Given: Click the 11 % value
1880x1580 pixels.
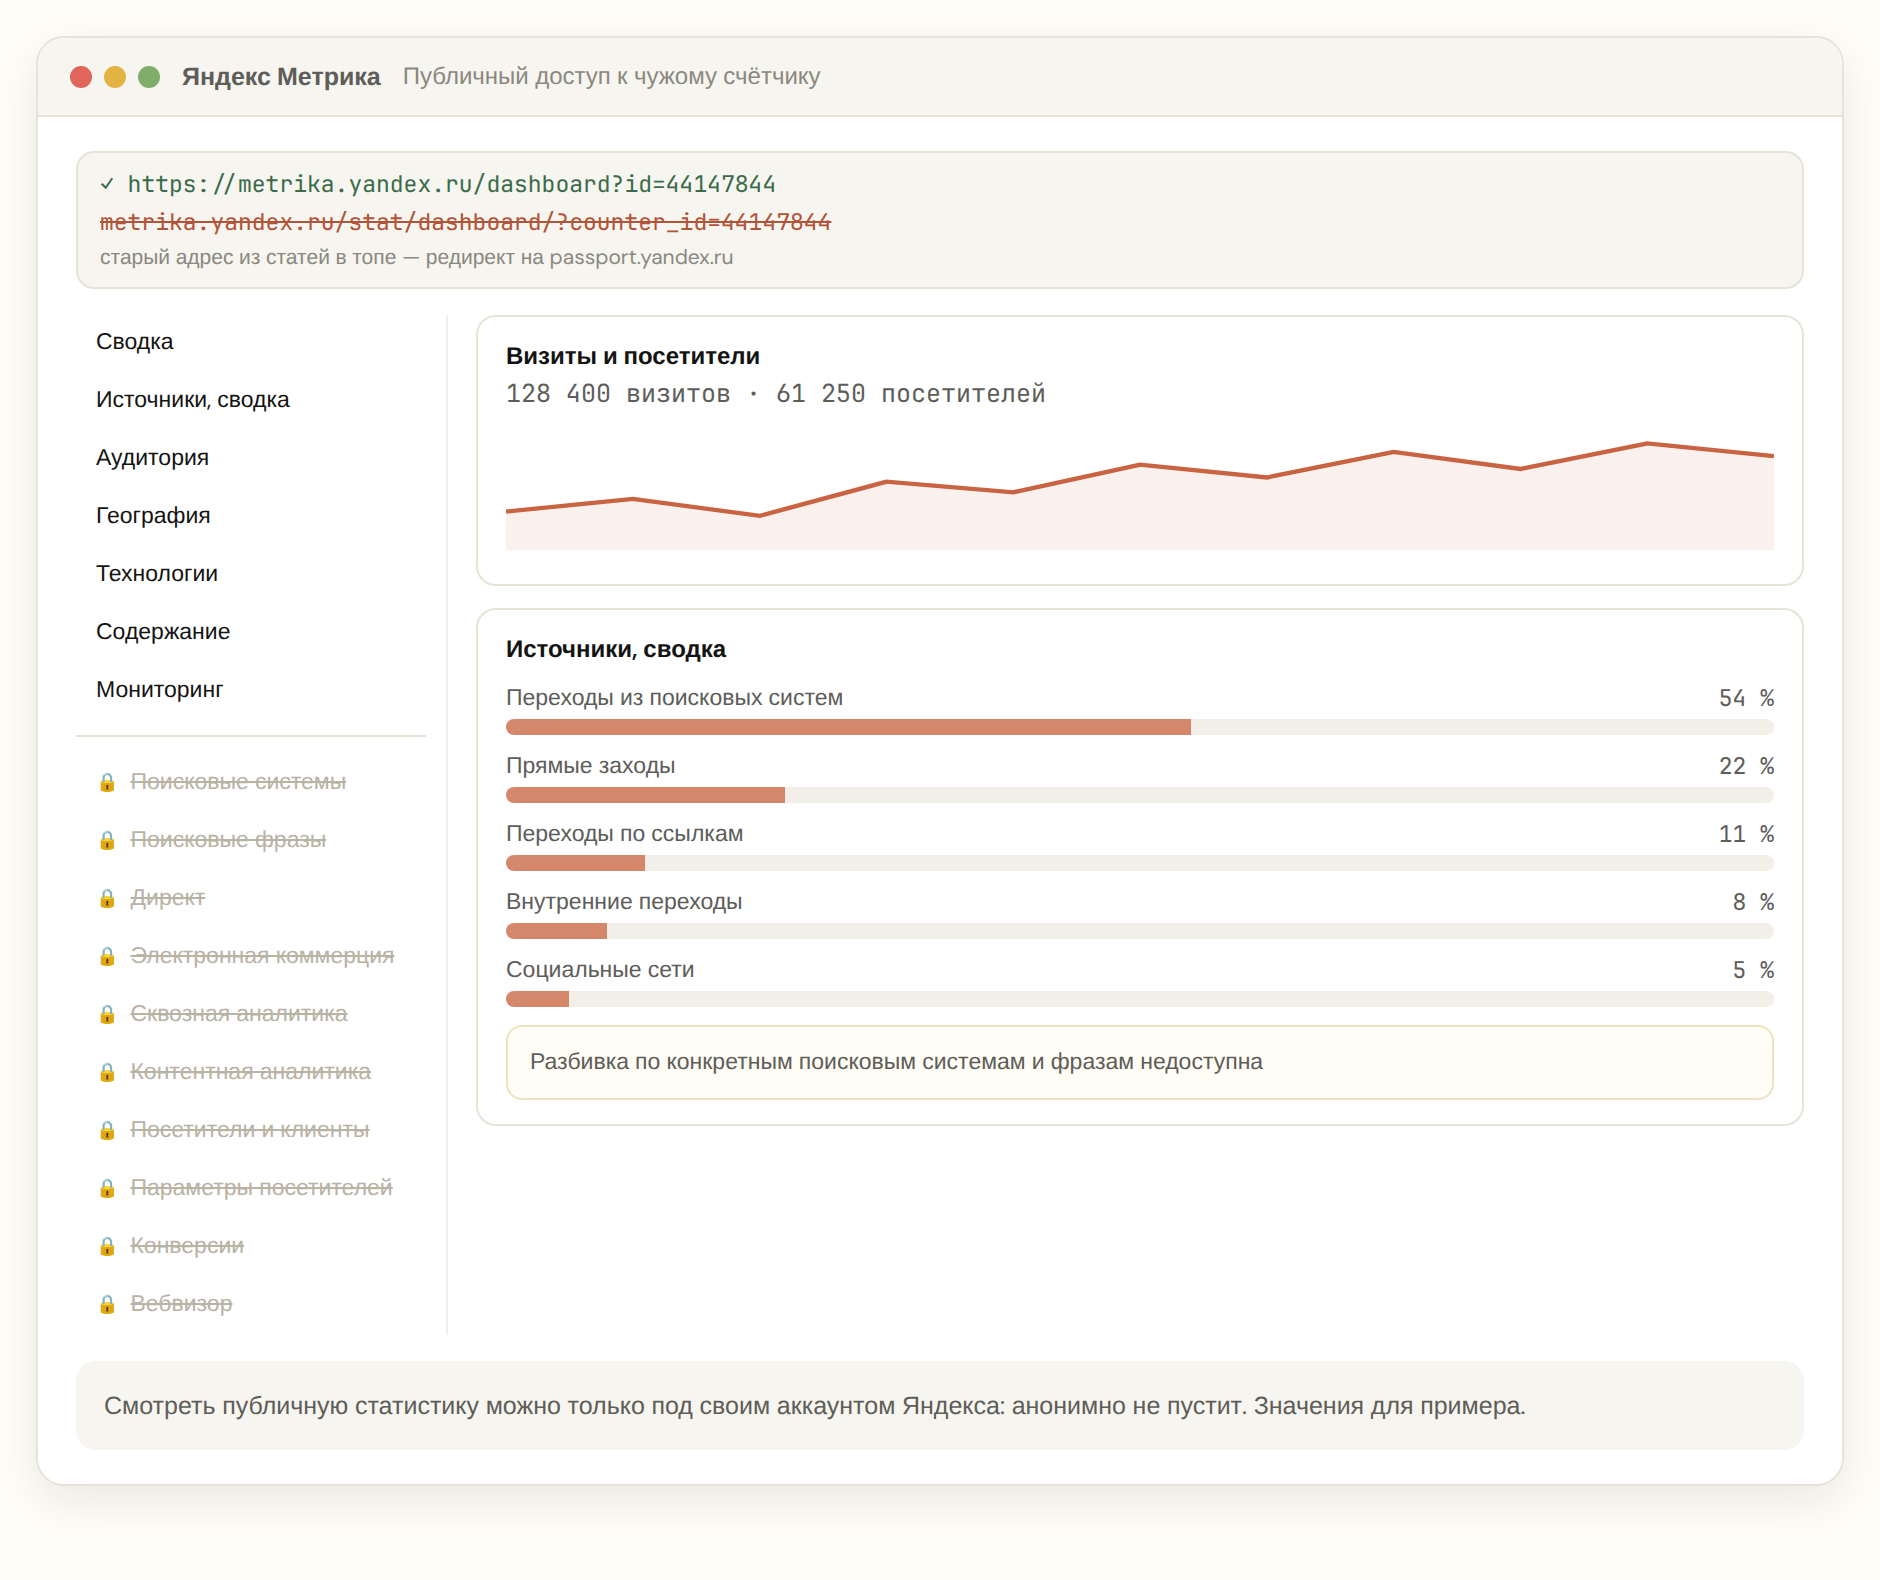Looking at the screenshot, I should (1747, 834).
